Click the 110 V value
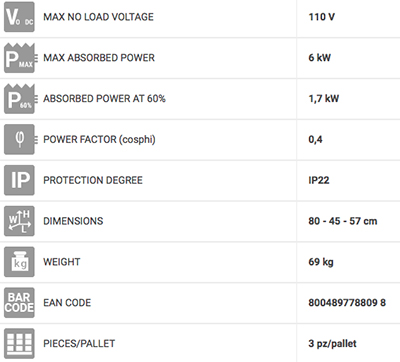The height and width of the screenshot is (362, 400). coord(322,17)
